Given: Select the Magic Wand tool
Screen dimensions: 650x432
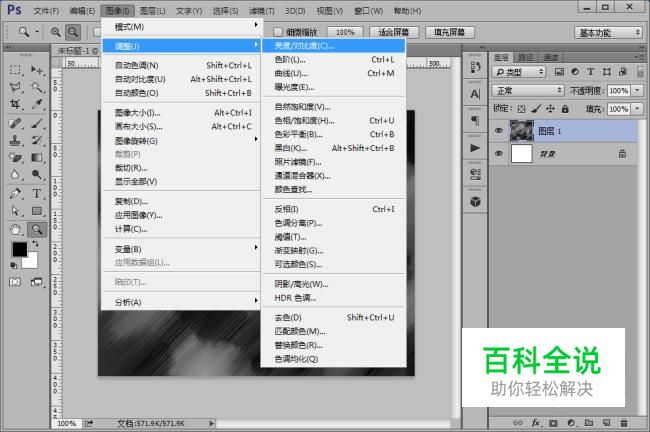Looking at the screenshot, I should 37,87.
